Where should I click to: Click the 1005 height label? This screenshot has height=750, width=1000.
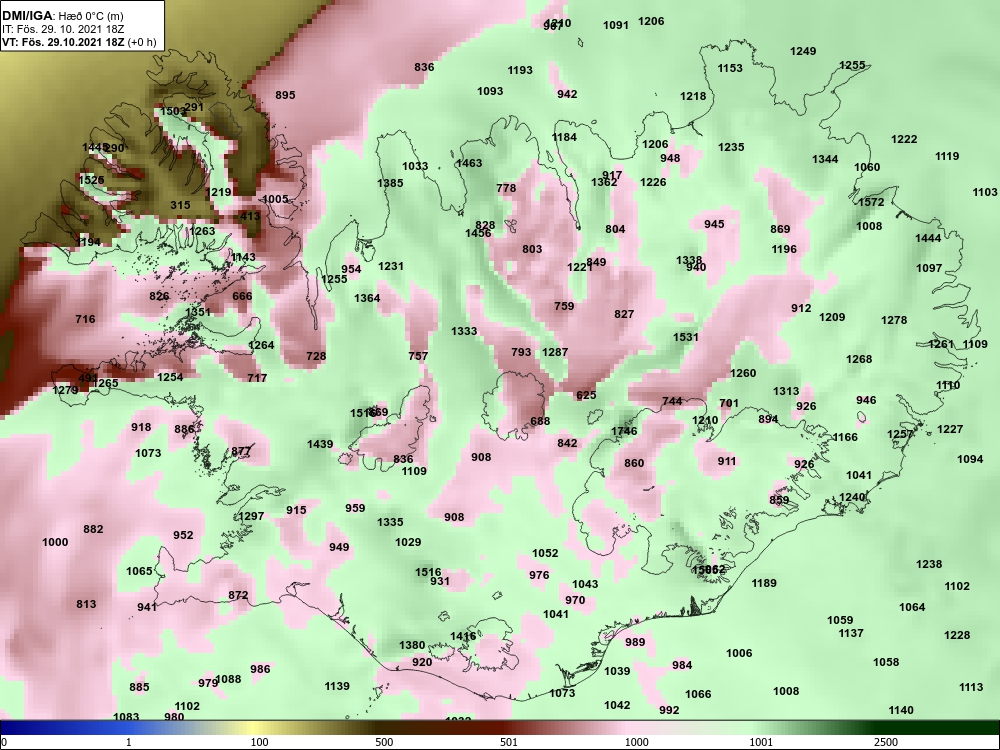(276, 199)
